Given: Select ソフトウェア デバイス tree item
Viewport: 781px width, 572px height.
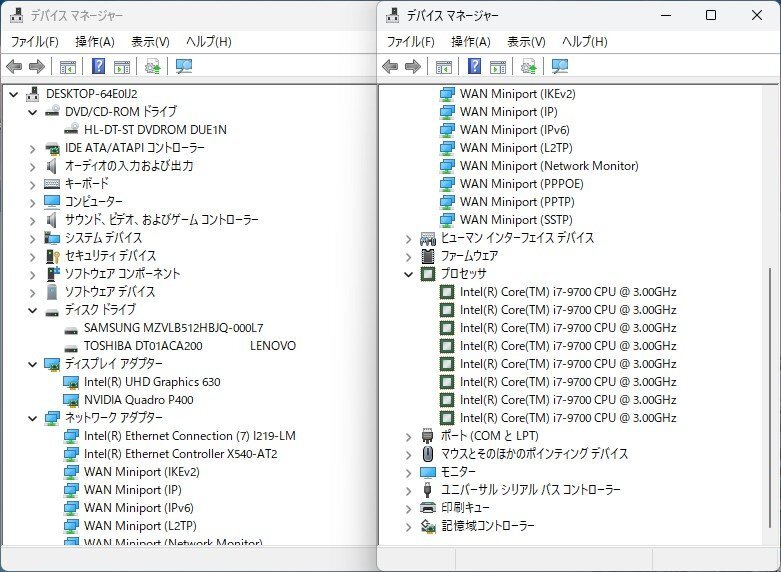Looking at the screenshot, I should (x=110, y=291).
